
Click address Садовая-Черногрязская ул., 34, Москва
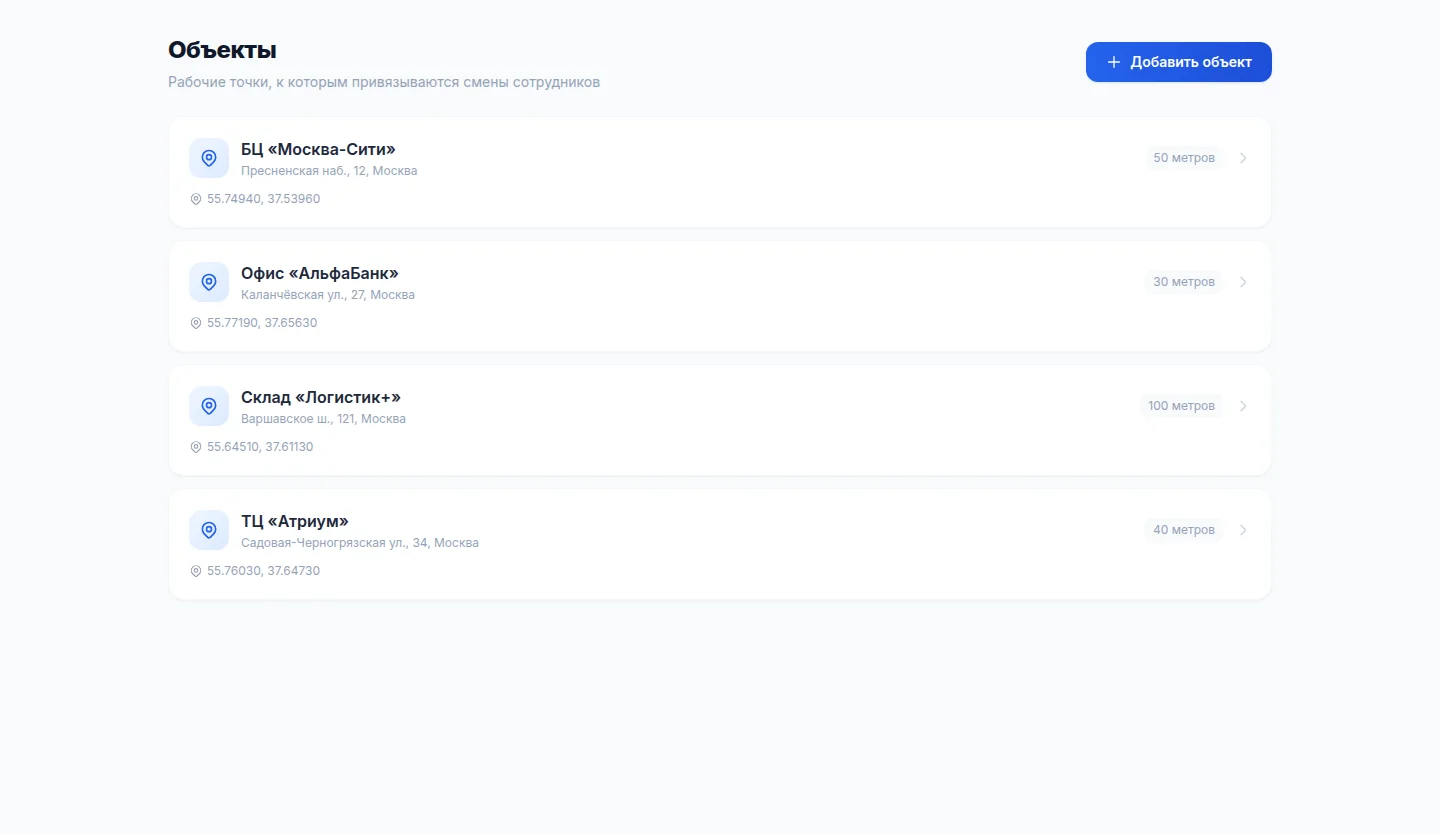tap(360, 543)
